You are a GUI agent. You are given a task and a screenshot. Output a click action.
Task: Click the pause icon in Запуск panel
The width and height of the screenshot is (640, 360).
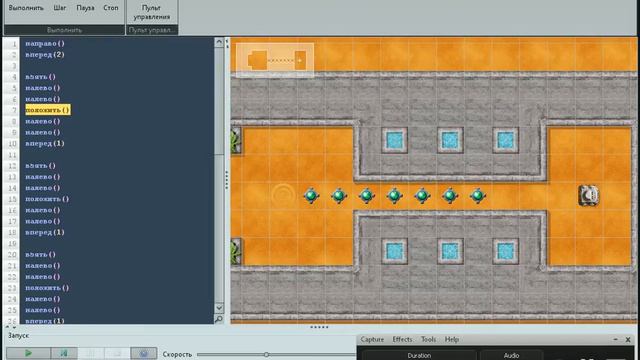tap(91, 353)
